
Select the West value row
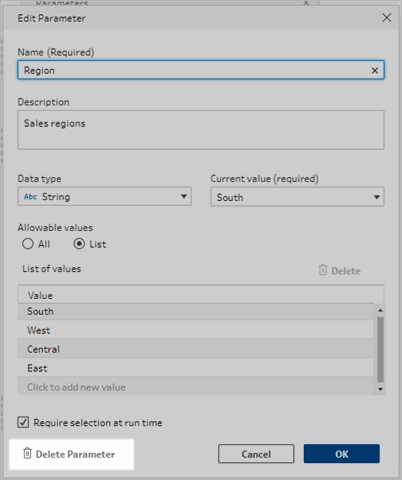tap(196, 330)
